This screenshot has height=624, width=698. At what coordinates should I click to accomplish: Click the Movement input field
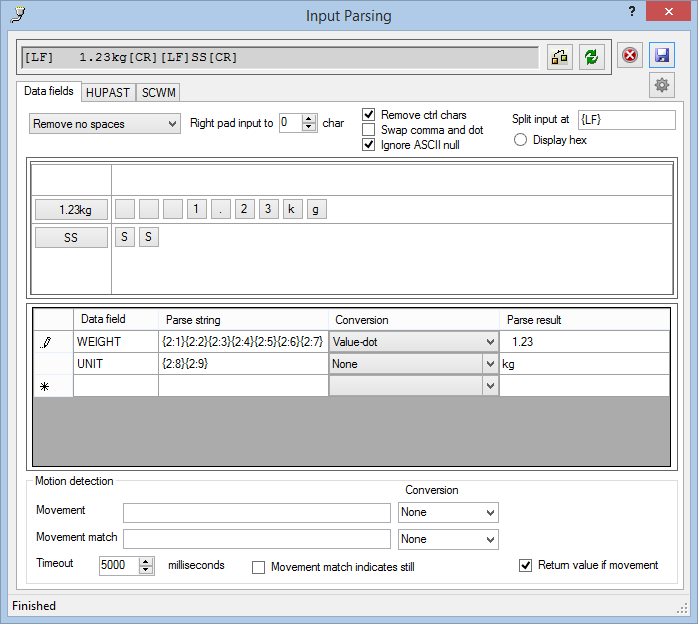[257, 513]
